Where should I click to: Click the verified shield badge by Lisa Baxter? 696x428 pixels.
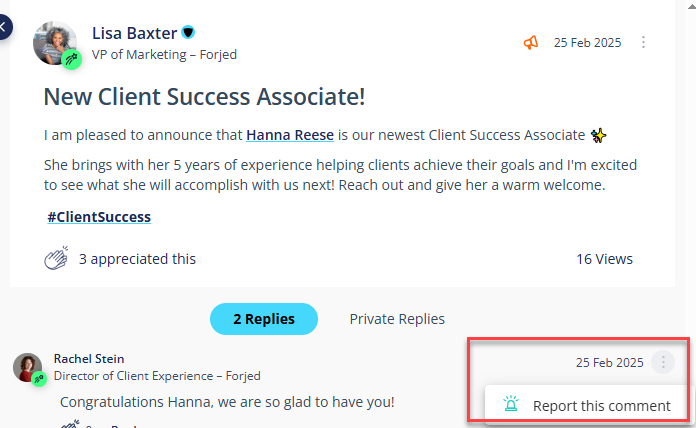pos(188,32)
